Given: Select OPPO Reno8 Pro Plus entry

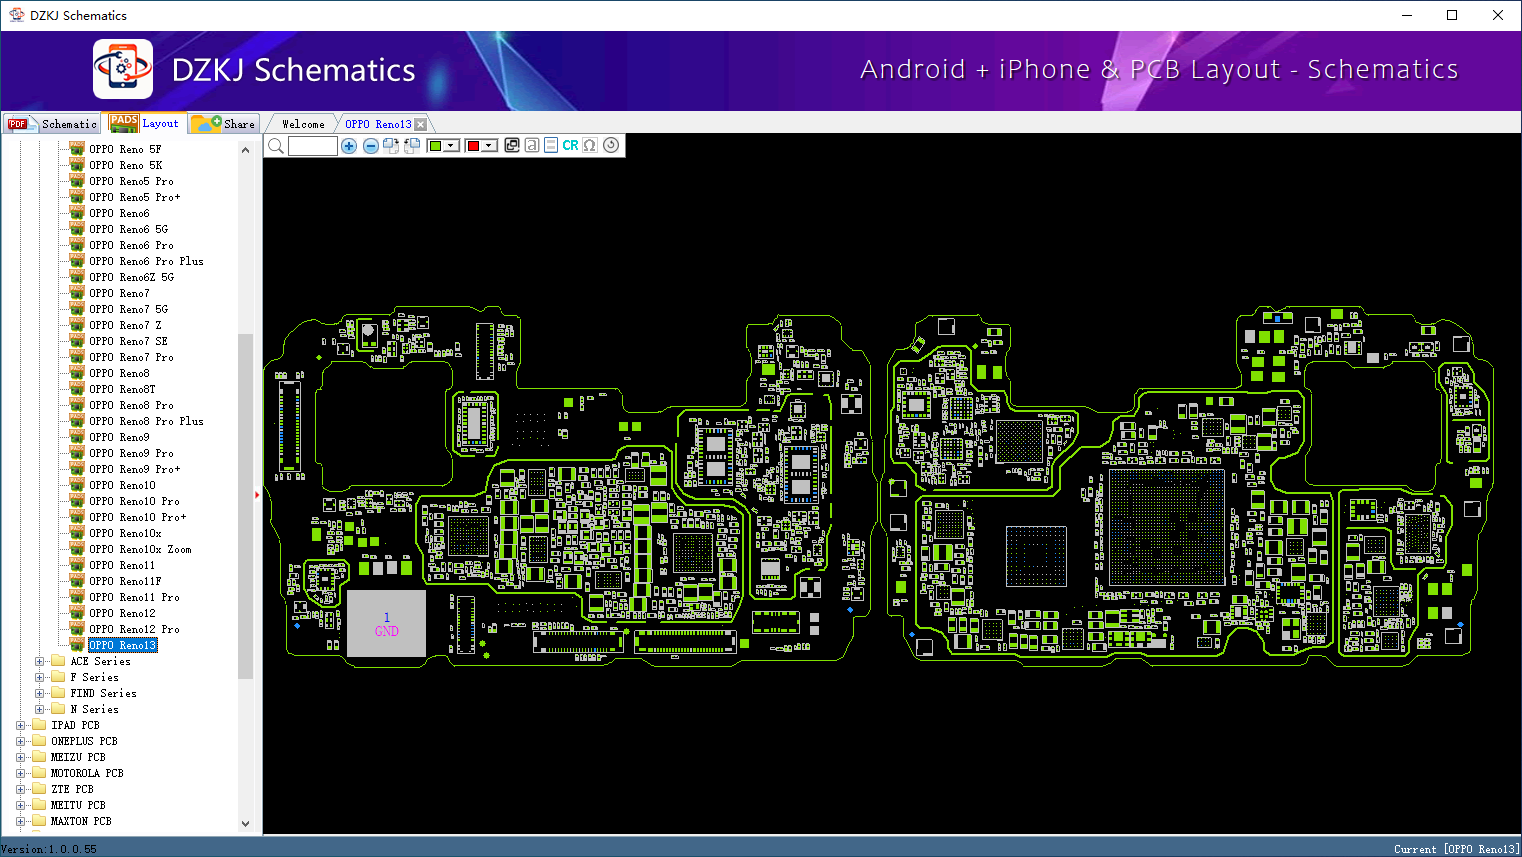Looking at the screenshot, I should 146,421.
